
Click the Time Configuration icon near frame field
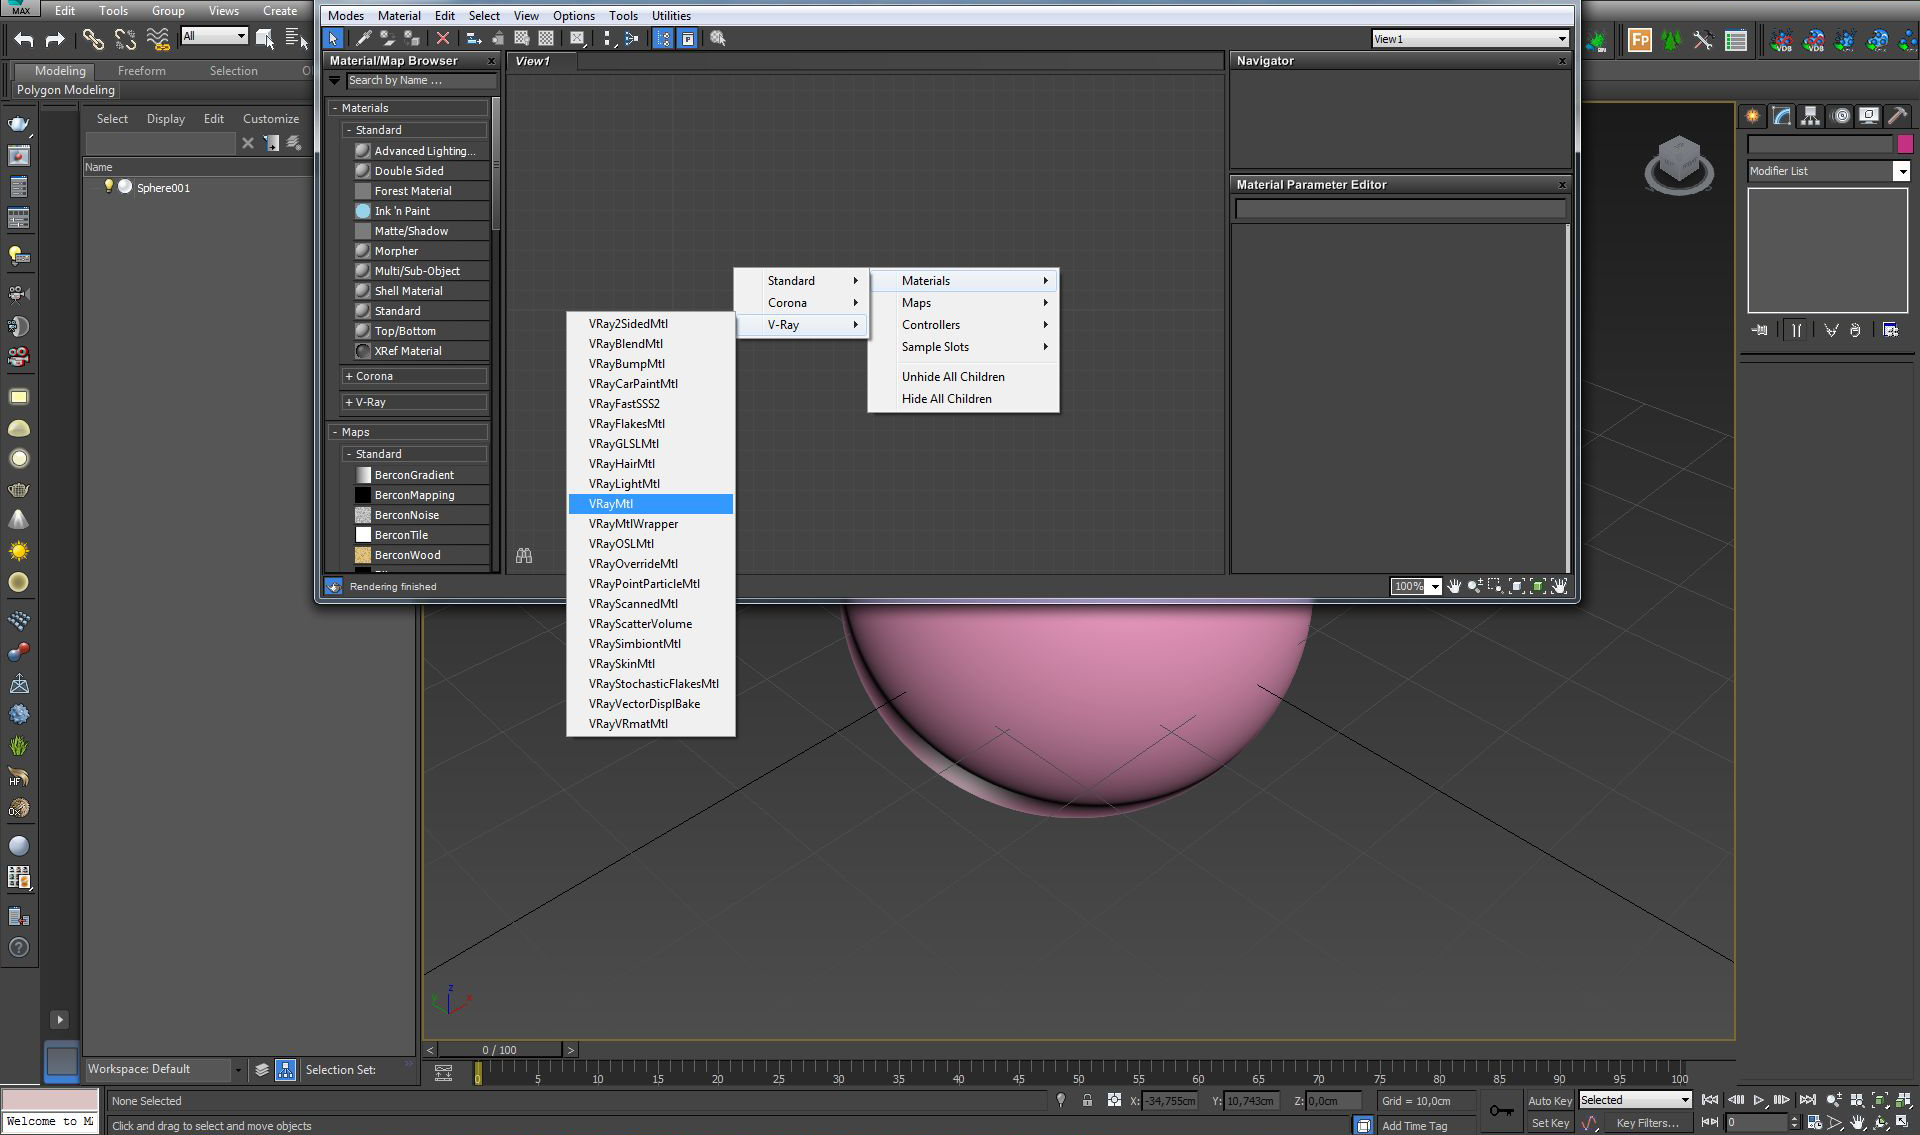[x=1813, y=1122]
